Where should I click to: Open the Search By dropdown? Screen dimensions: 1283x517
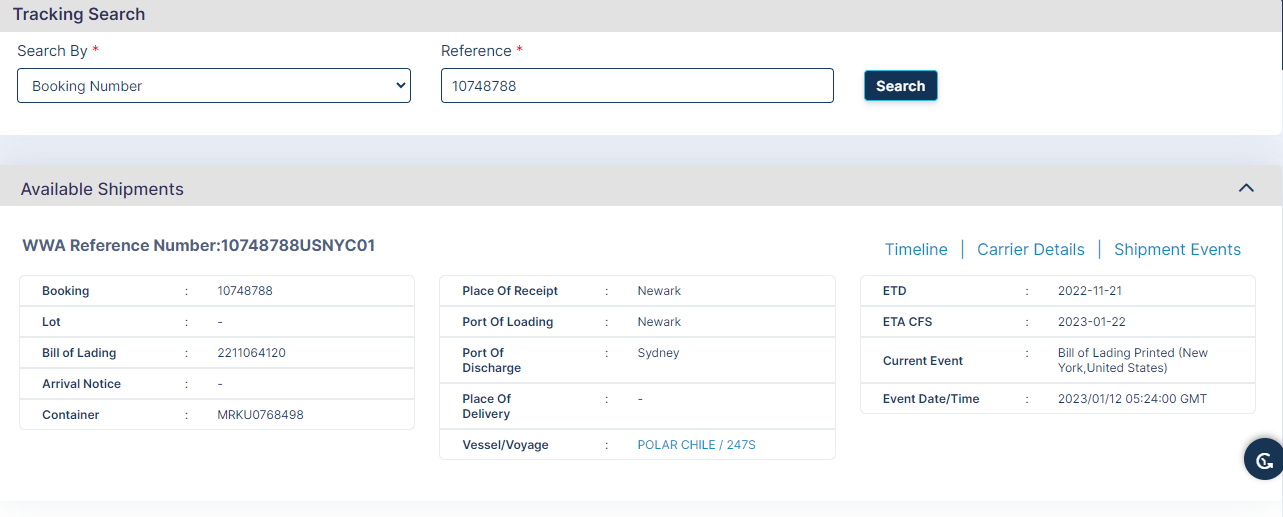pos(214,86)
